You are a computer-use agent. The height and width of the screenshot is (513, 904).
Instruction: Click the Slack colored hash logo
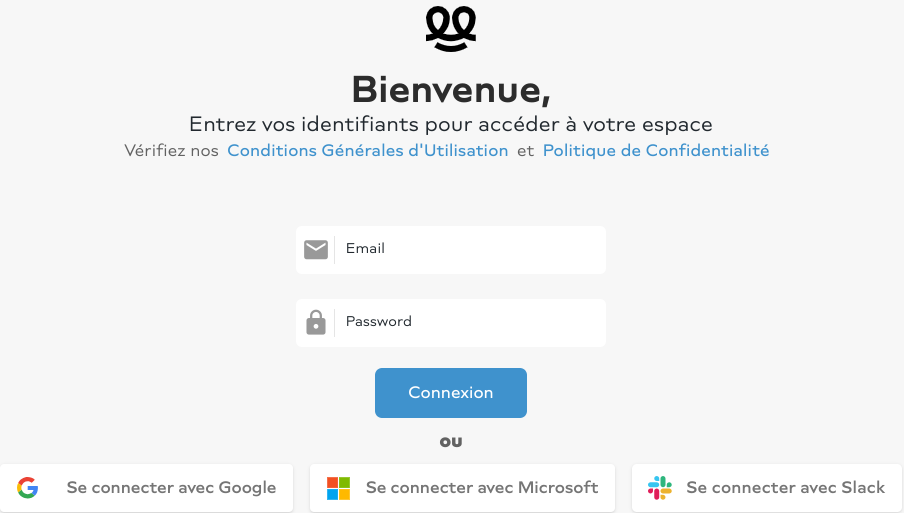coord(660,488)
